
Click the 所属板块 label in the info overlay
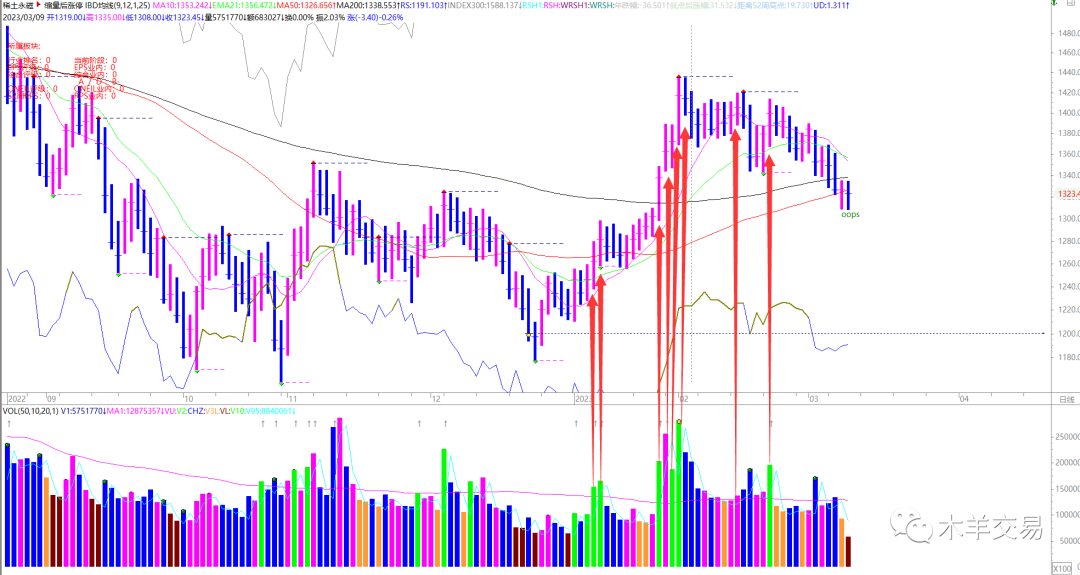coord(24,46)
